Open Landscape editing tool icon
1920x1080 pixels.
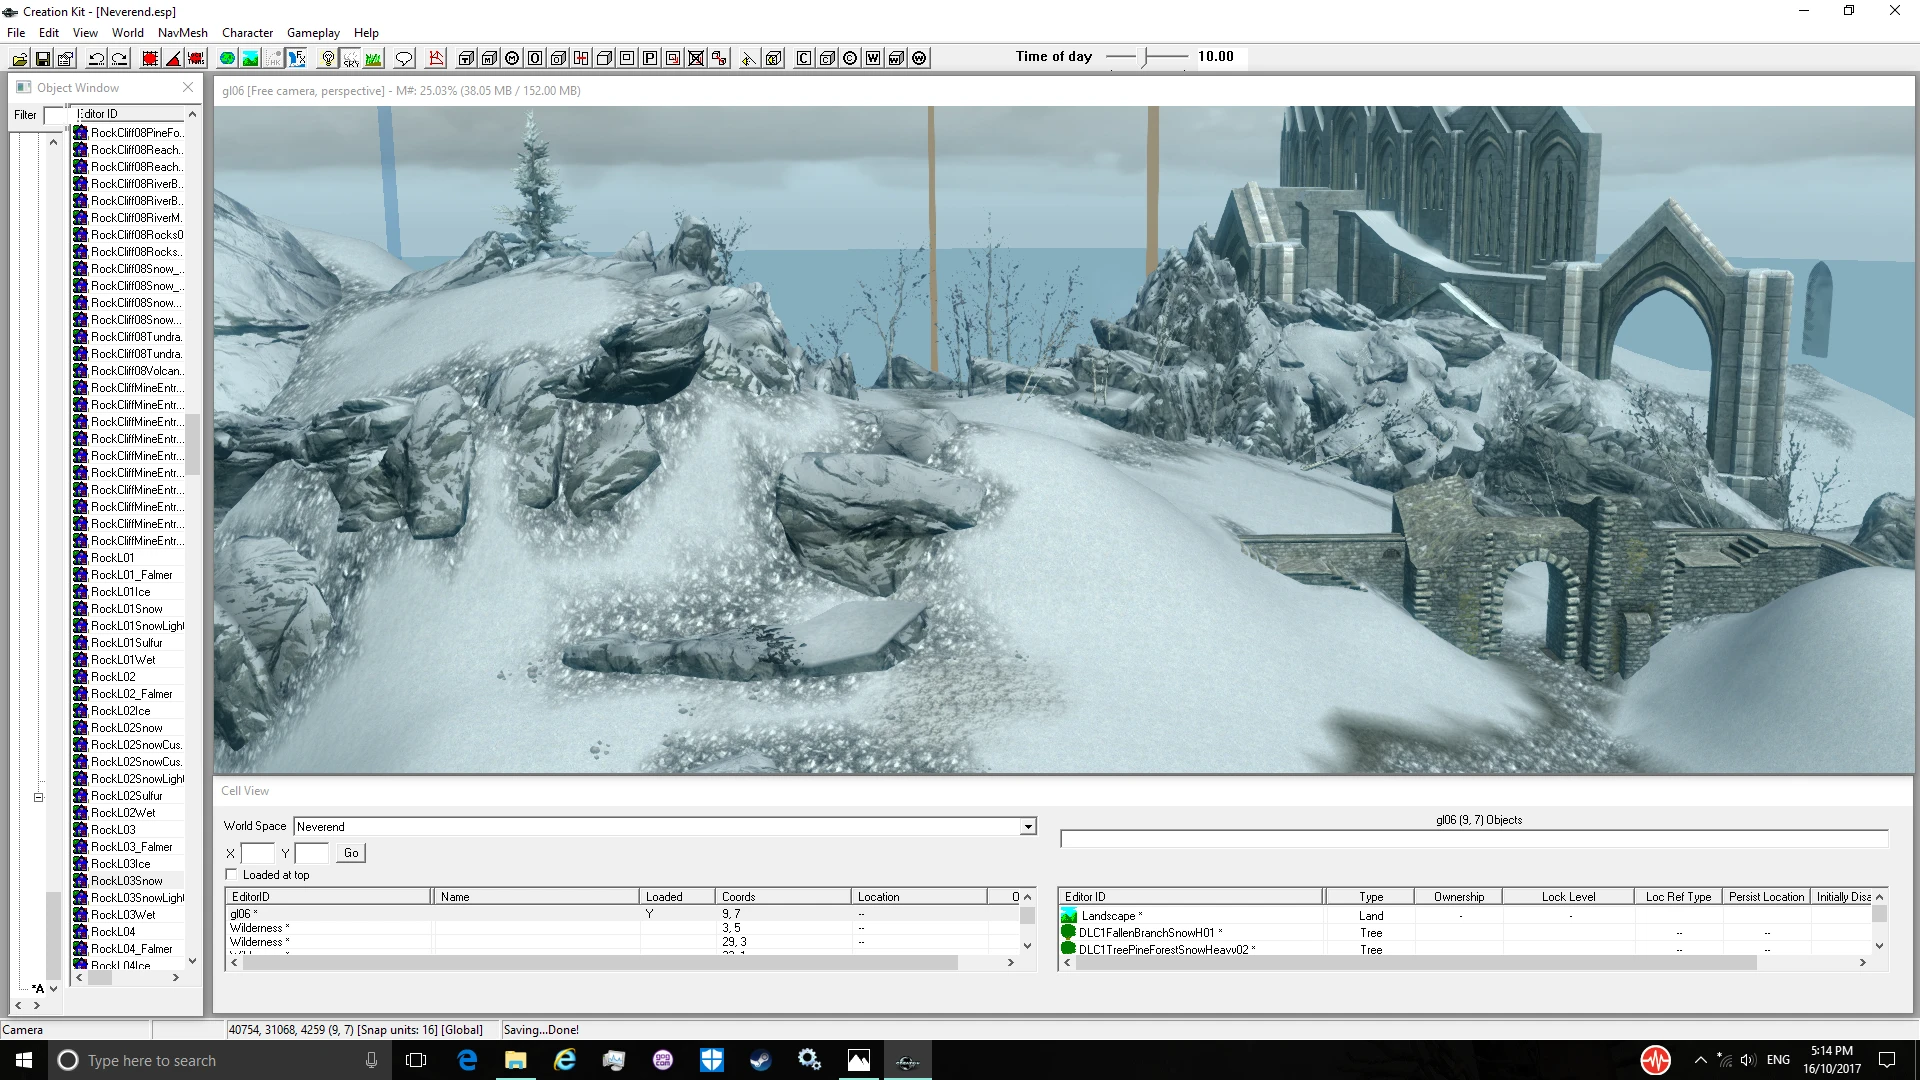250,58
